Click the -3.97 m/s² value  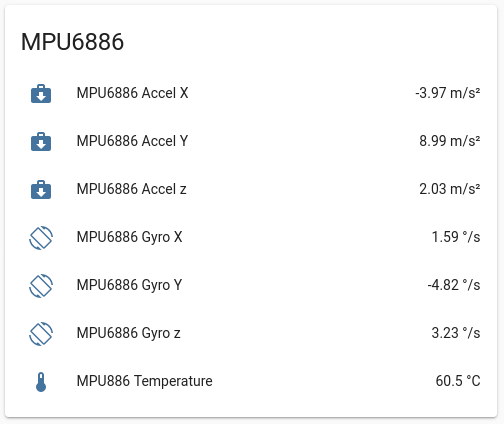pos(448,93)
